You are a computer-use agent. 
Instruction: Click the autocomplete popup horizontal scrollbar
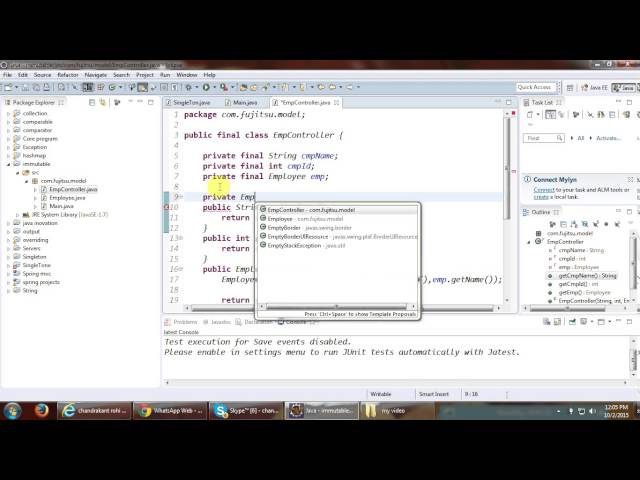(337, 306)
